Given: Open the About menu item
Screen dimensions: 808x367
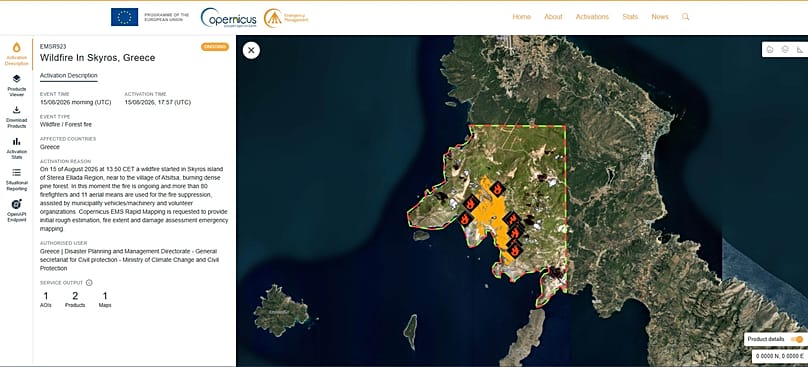Looking at the screenshot, I should pos(553,17).
